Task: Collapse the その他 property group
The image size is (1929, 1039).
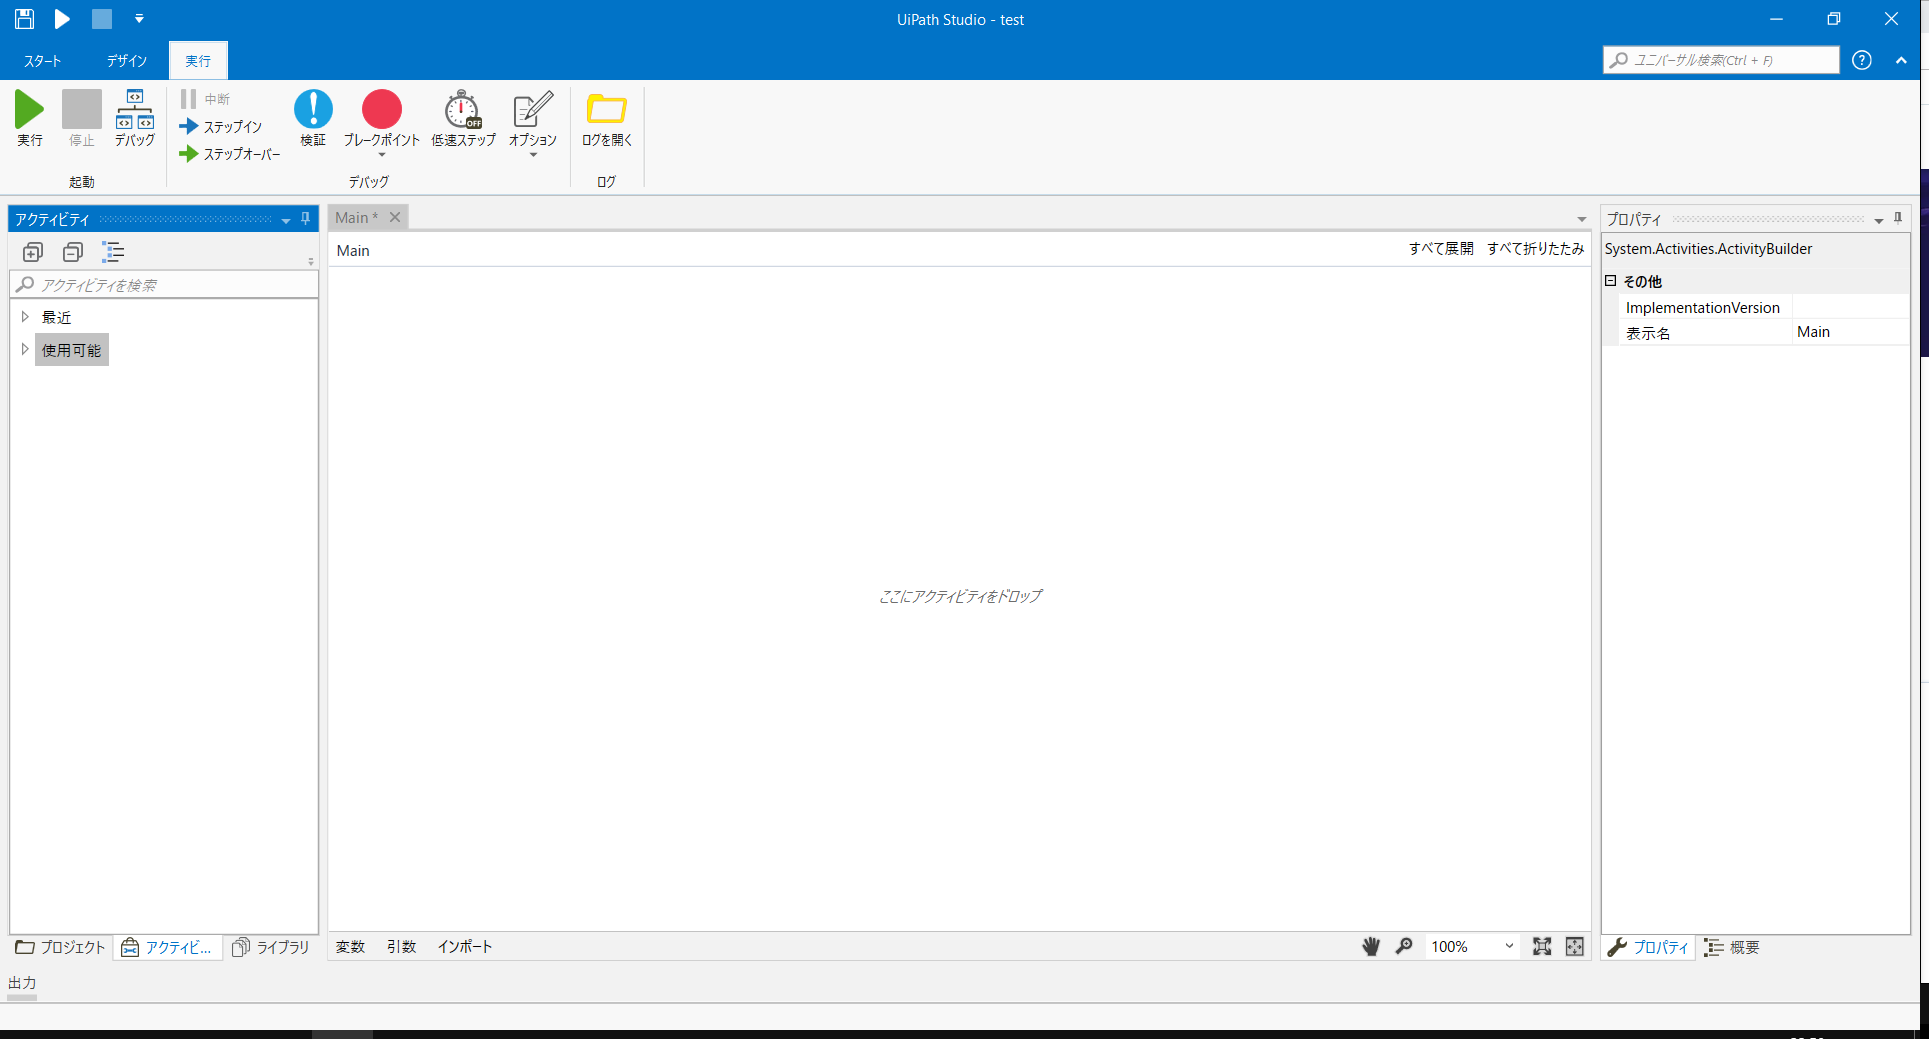Action: (1611, 281)
